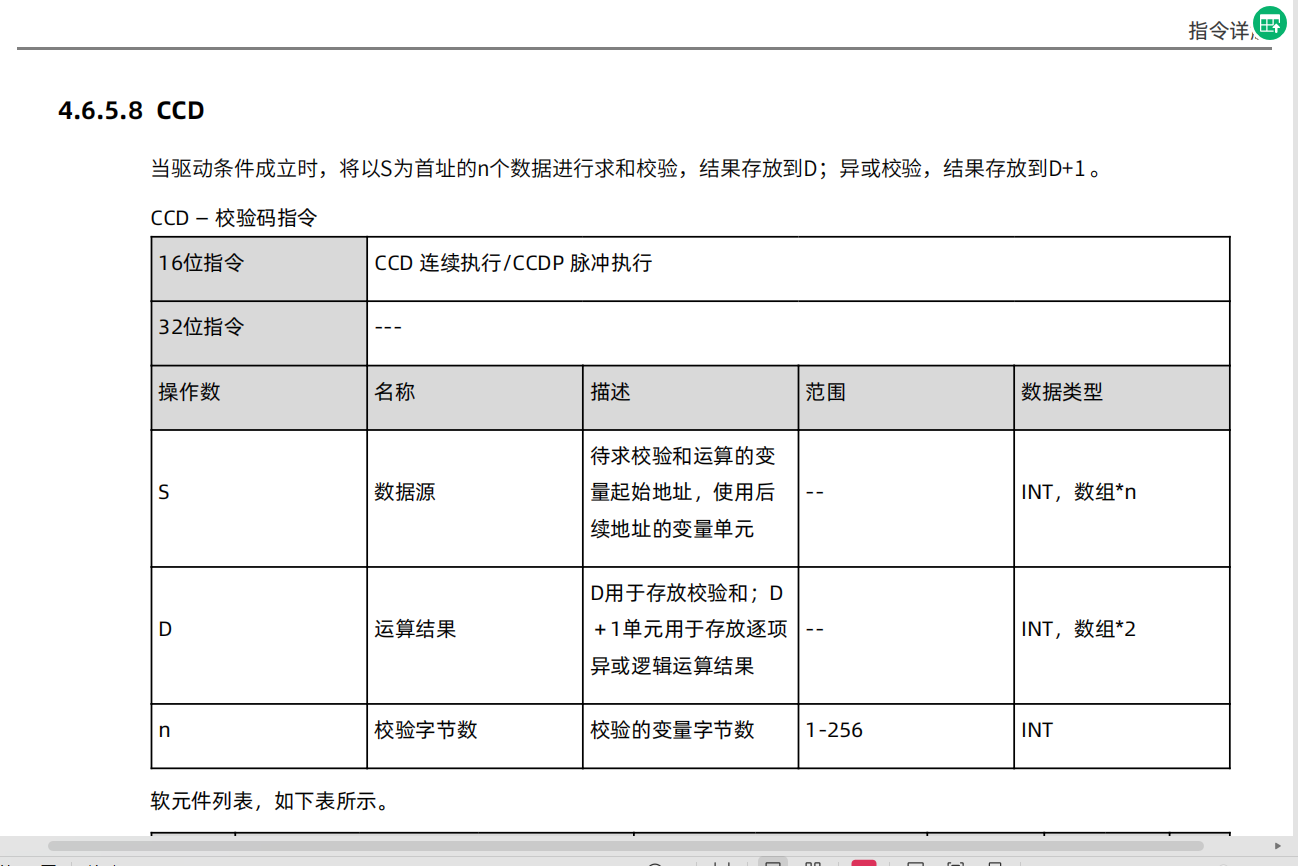Click the red icon in bottom status bar
Screen dimensions: 1298x866
(x=864, y=862)
